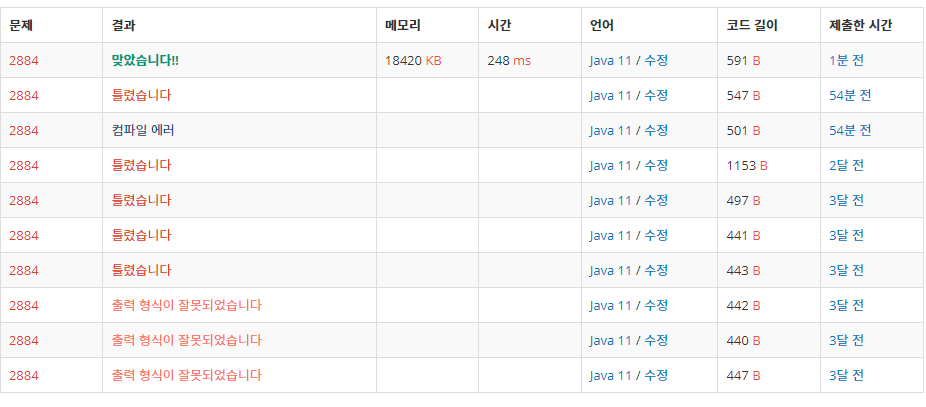Open Java 11 source of the 443 B submission
The width and height of the screenshot is (926, 407).
click(611, 271)
